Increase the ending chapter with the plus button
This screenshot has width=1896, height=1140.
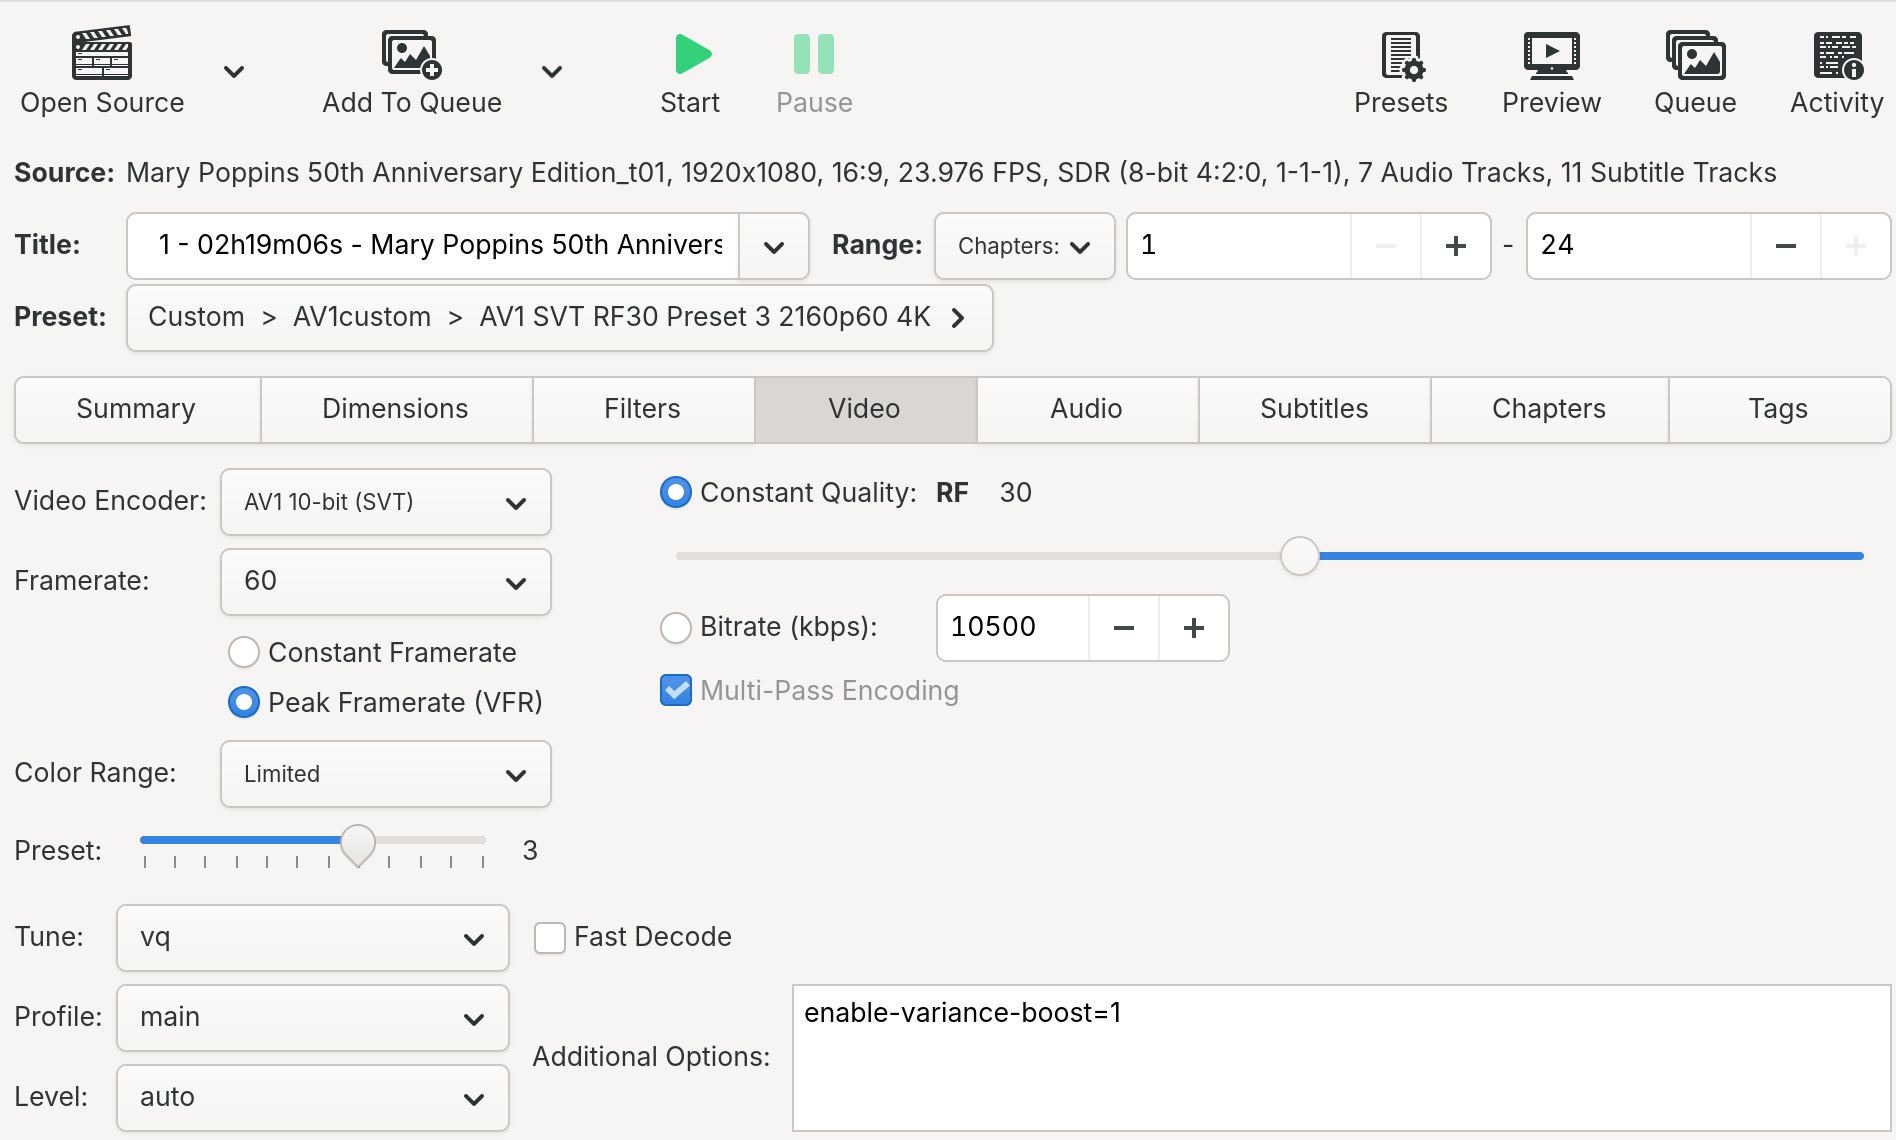1855,246
